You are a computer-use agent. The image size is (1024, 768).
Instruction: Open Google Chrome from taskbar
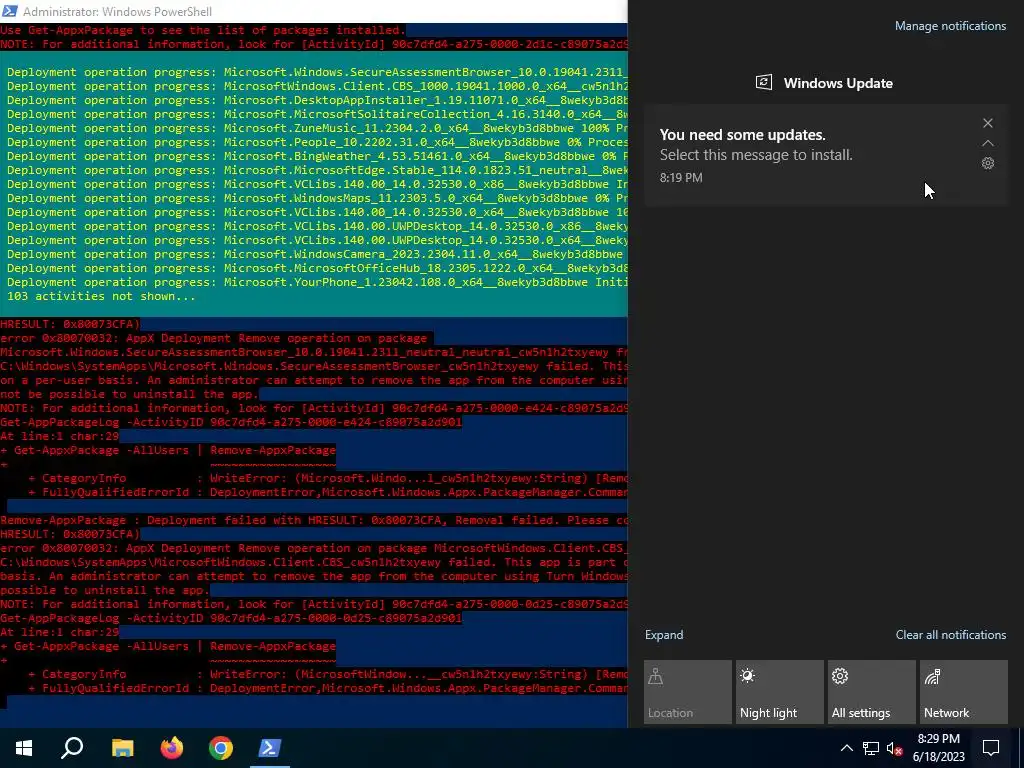(x=221, y=748)
